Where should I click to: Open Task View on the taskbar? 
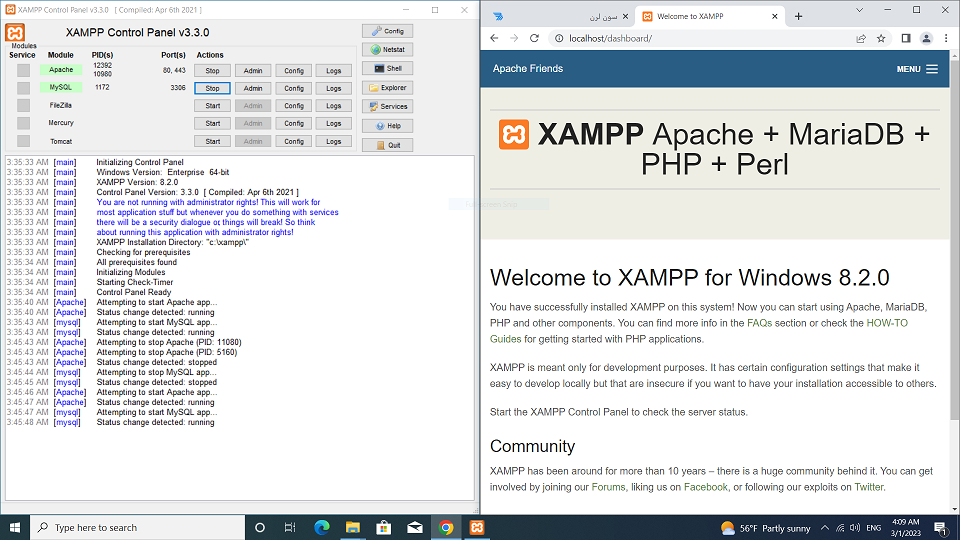[290, 527]
